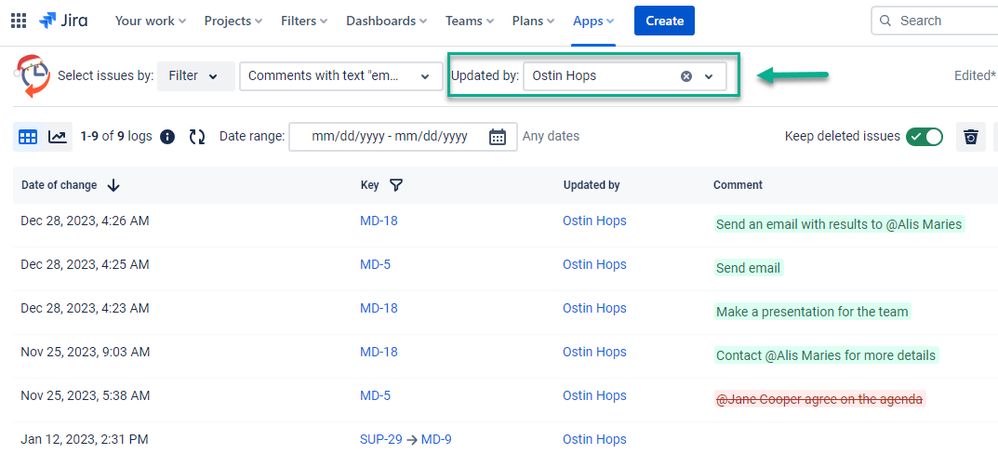998x455 pixels.
Task: Open the Dashboards menu
Action: click(386, 21)
